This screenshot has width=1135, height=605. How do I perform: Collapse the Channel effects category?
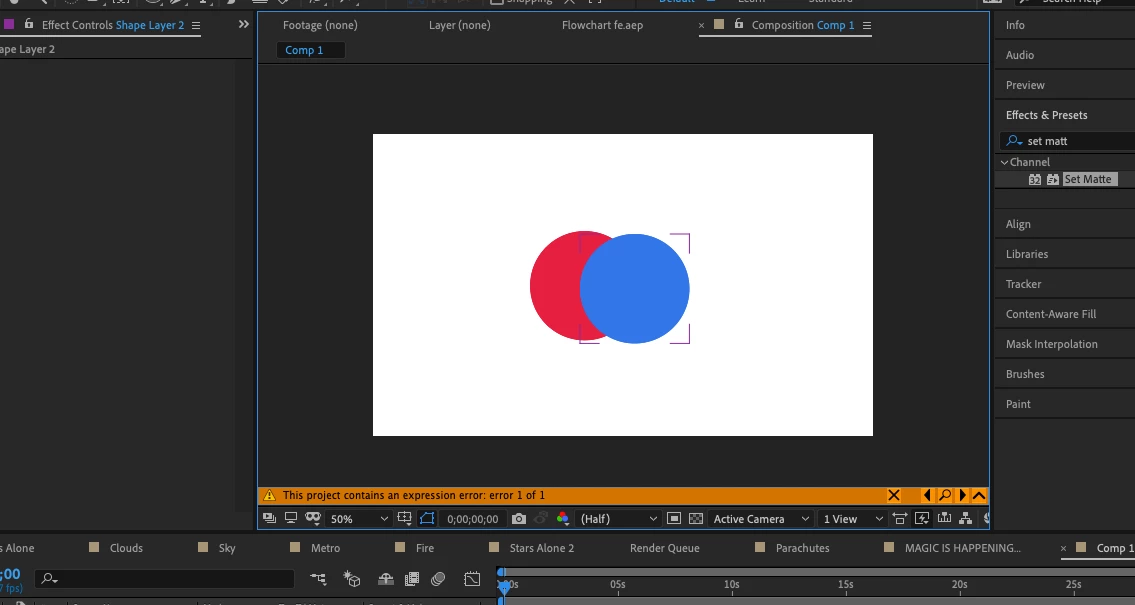click(x=1005, y=162)
